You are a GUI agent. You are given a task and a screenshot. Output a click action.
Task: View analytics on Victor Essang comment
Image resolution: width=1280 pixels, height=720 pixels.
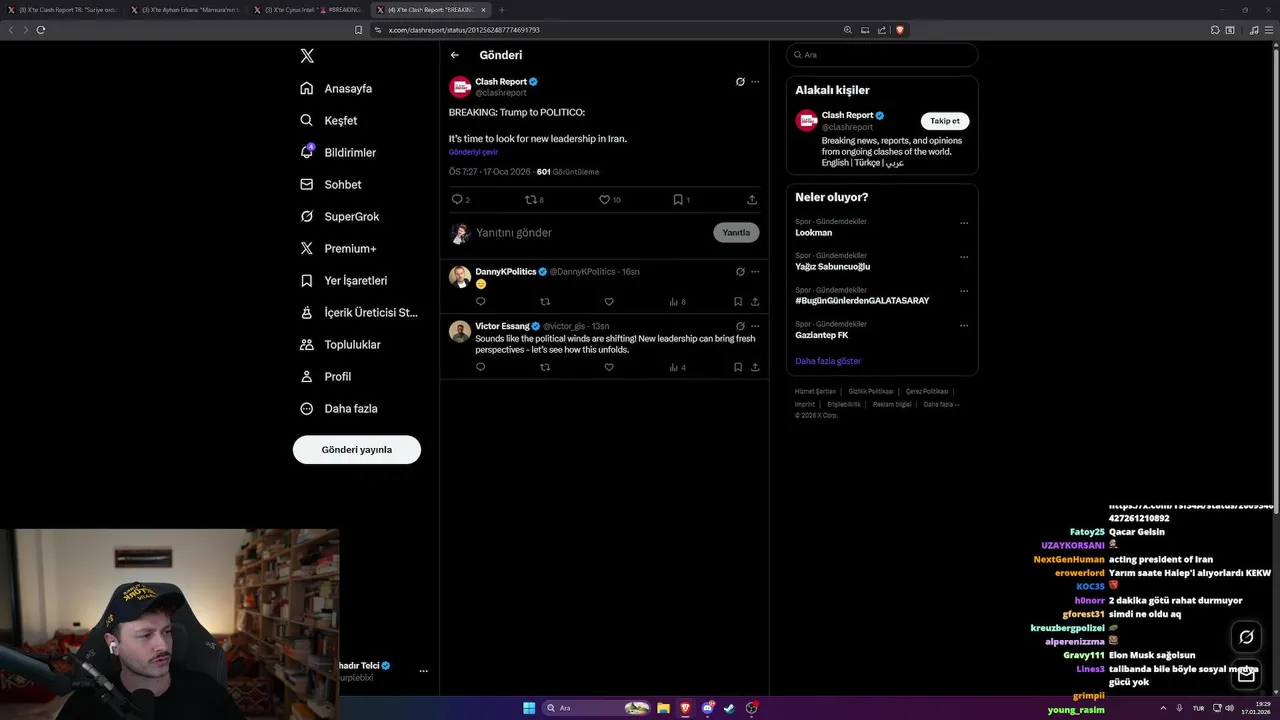pyautogui.click(x=677, y=367)
